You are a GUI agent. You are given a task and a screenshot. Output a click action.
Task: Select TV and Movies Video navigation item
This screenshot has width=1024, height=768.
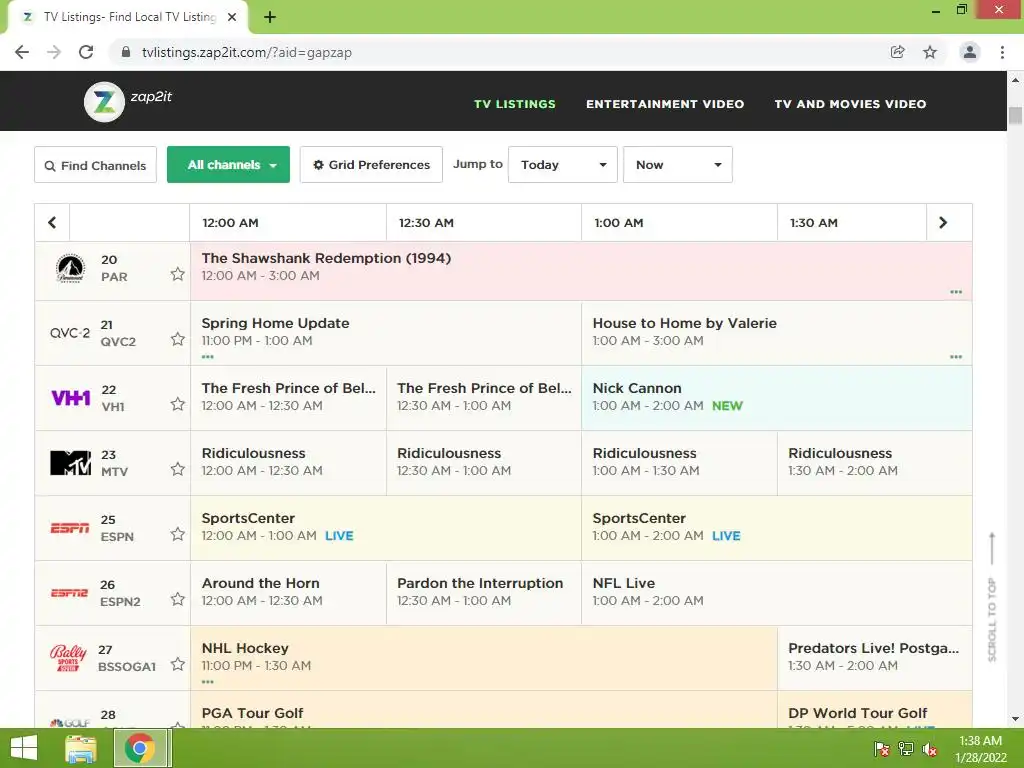coord(850,104)
